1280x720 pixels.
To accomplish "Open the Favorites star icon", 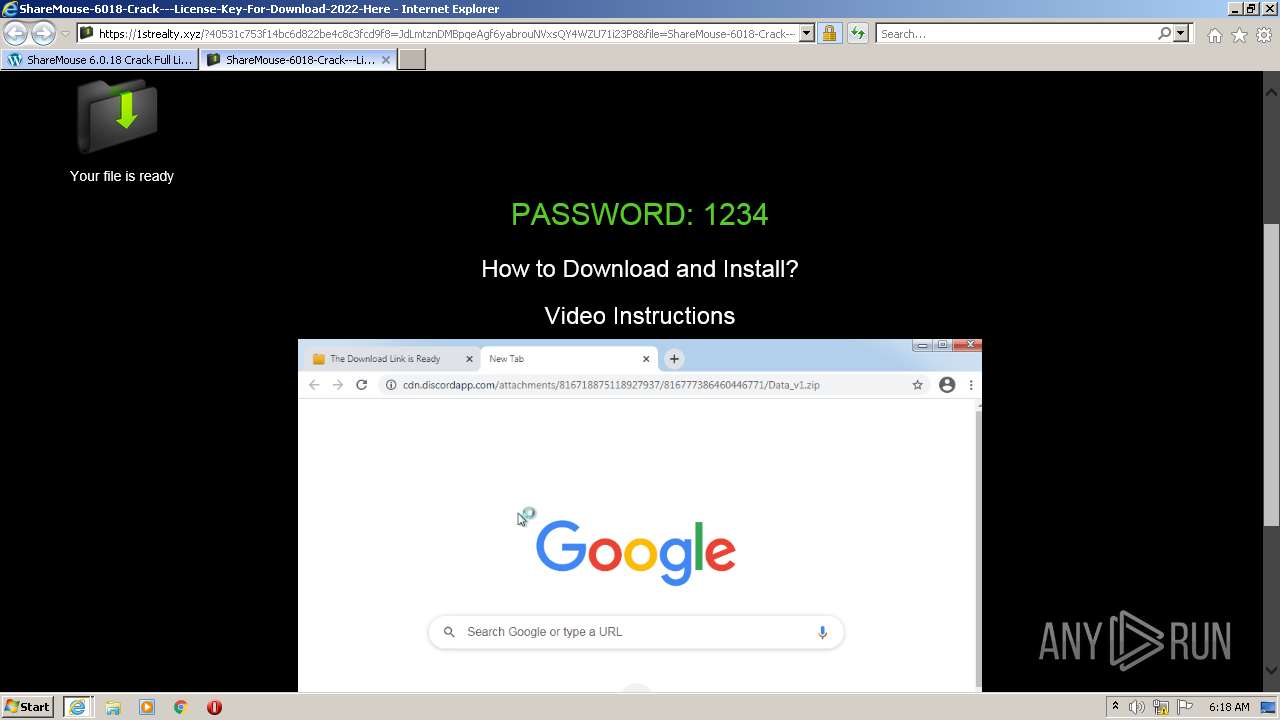I will coord(1239,35).
